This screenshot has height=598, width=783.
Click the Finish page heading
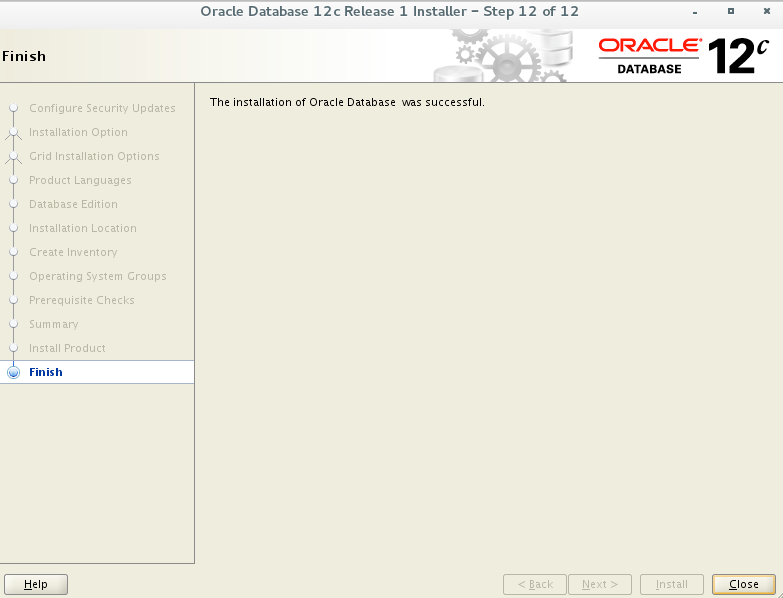[x=24, y=56]
